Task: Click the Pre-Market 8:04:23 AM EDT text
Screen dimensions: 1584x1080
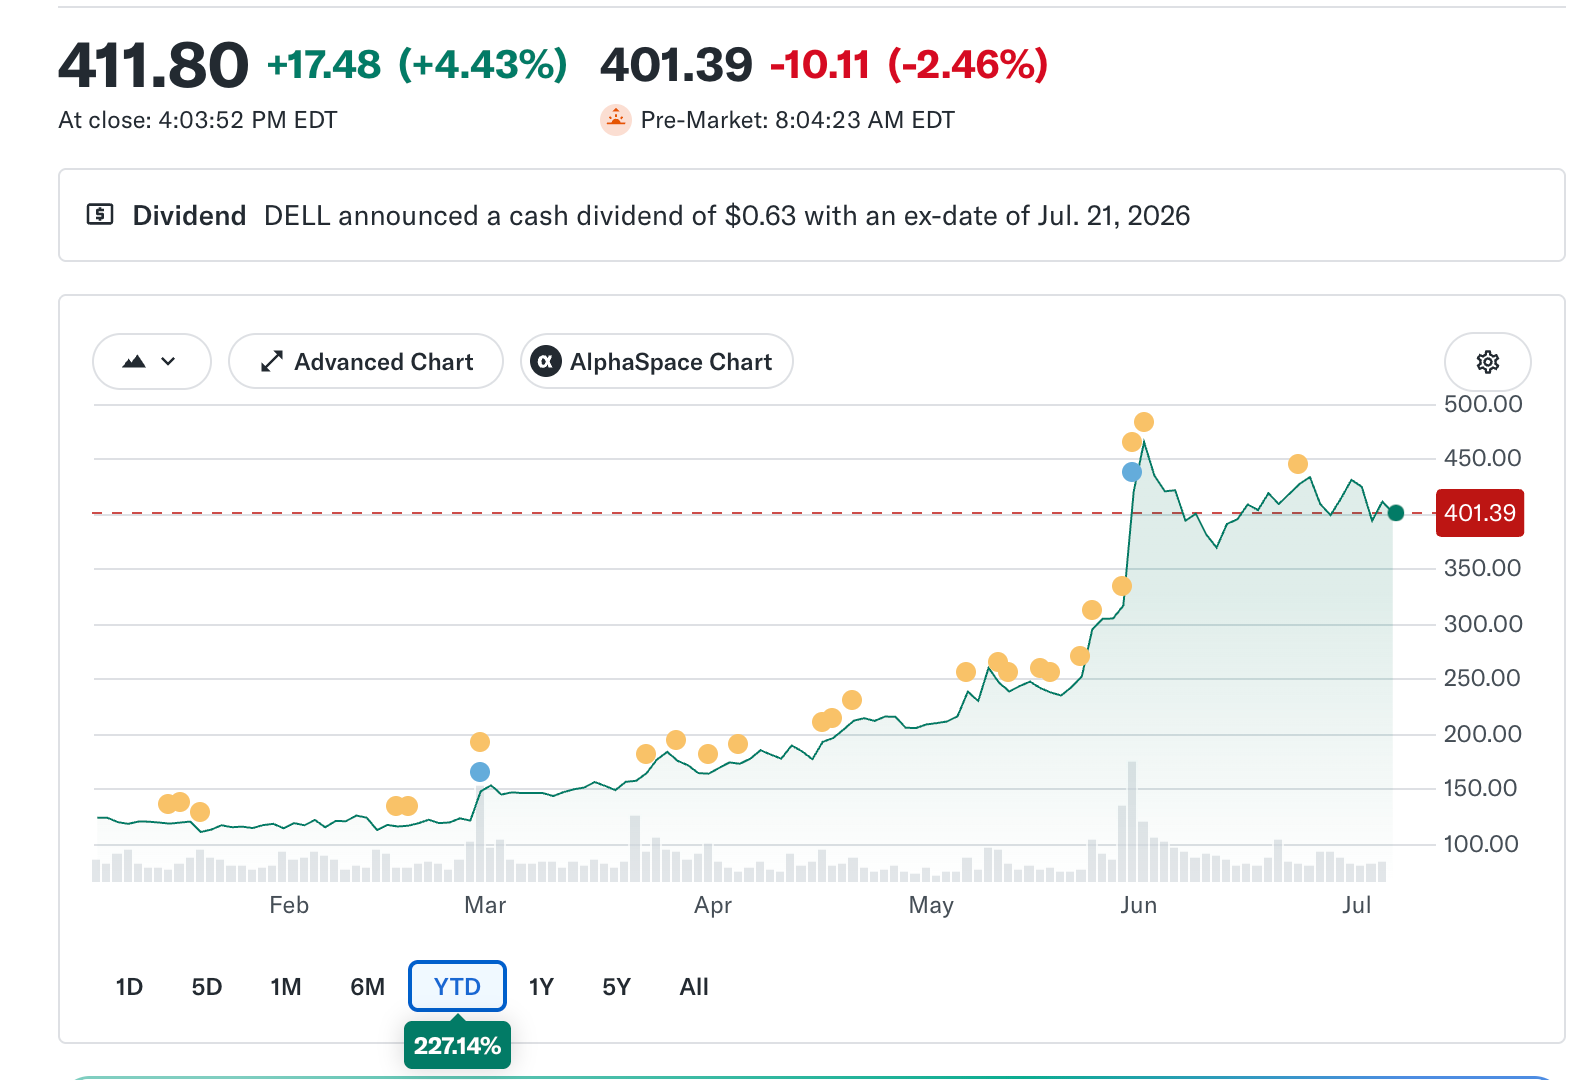Action: [x=798, y=120]
